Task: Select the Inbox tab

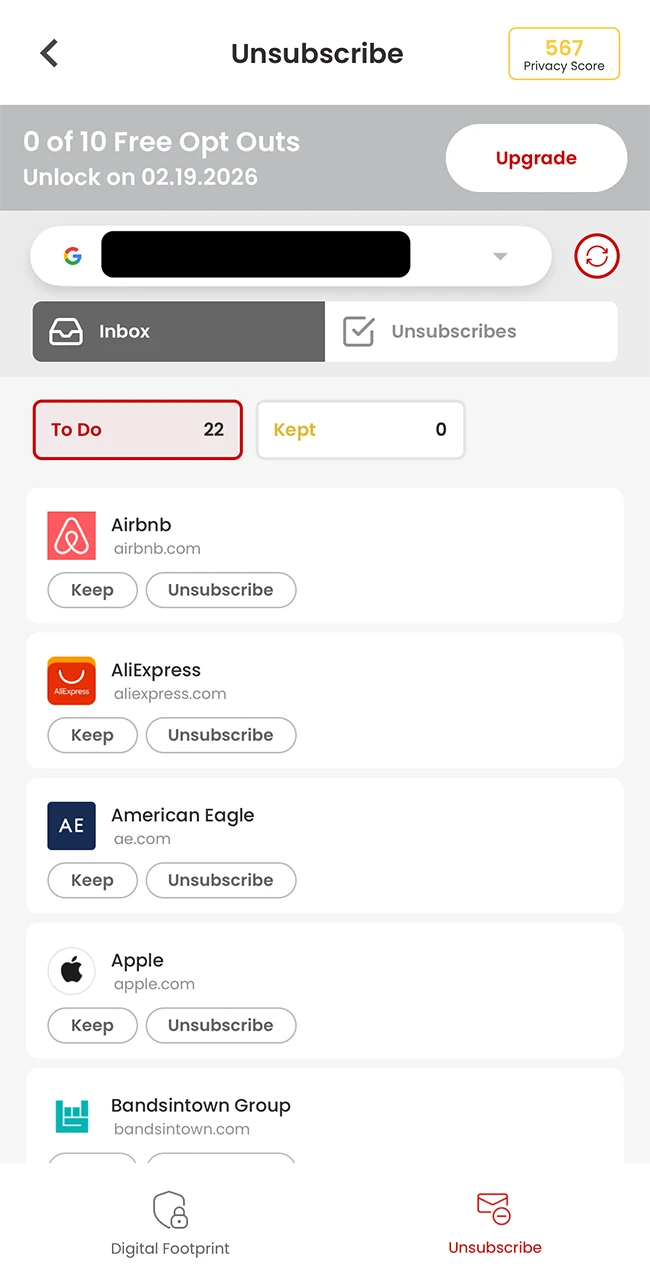Action: 178,331
